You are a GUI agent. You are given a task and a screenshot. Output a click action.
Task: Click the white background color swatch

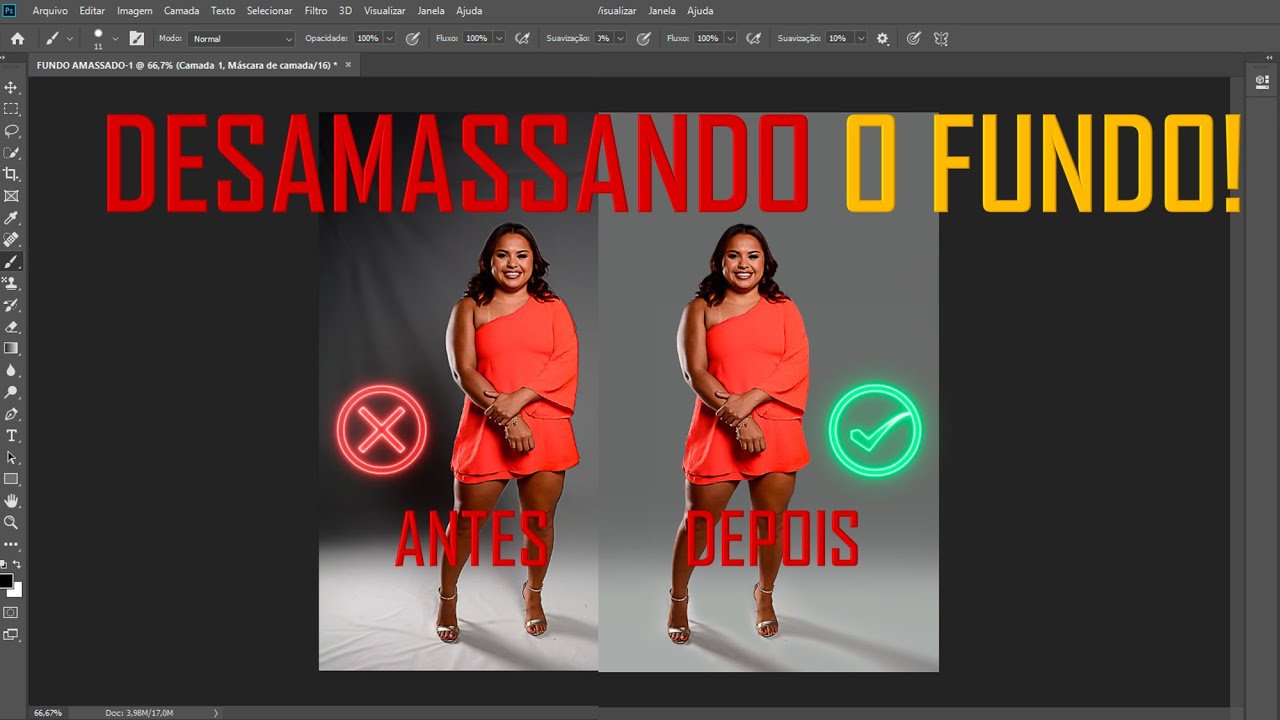tap(16, 589)
